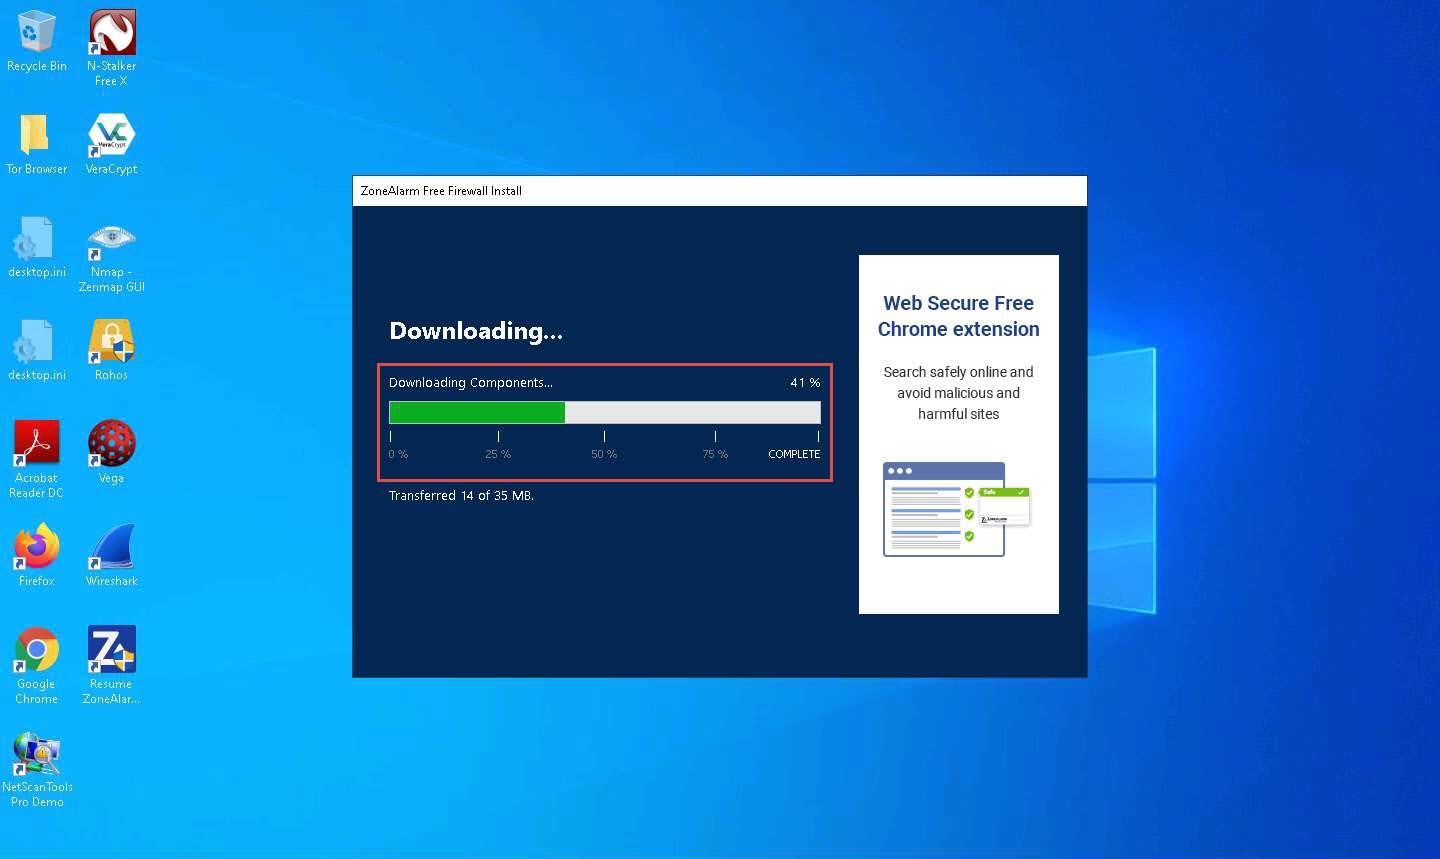Screen dimensions: 1440x859
Task: Click the Web Secure Free Chrome extension heading
Action: (958, 316)
